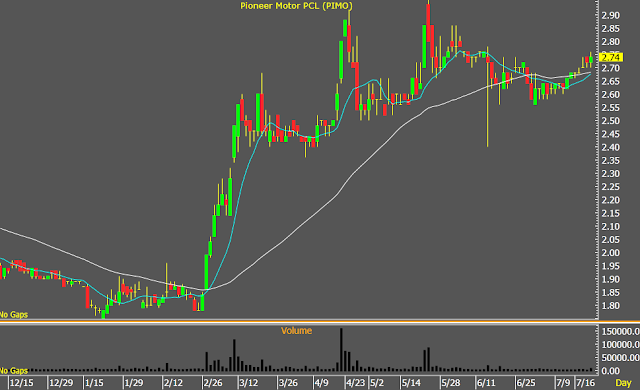The height and width of the screenshot is (390, 640).
Task: Select the 7/16 date marker
Action: point(585,383)
